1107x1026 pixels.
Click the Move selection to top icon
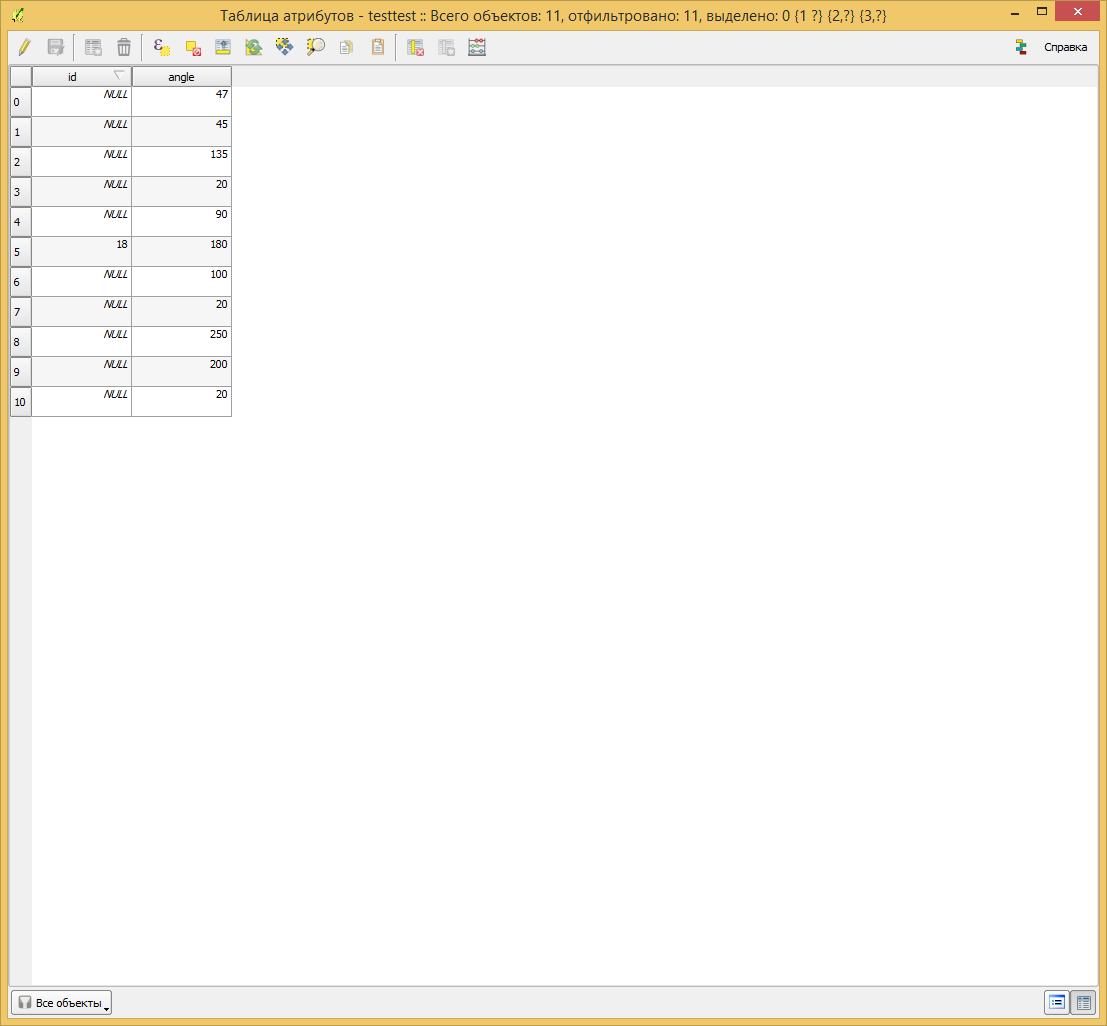(223, 47)
